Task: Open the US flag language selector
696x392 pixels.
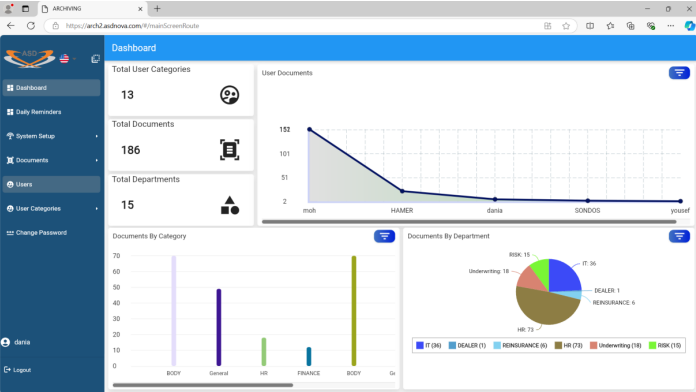Action: (x=68, y=59)
